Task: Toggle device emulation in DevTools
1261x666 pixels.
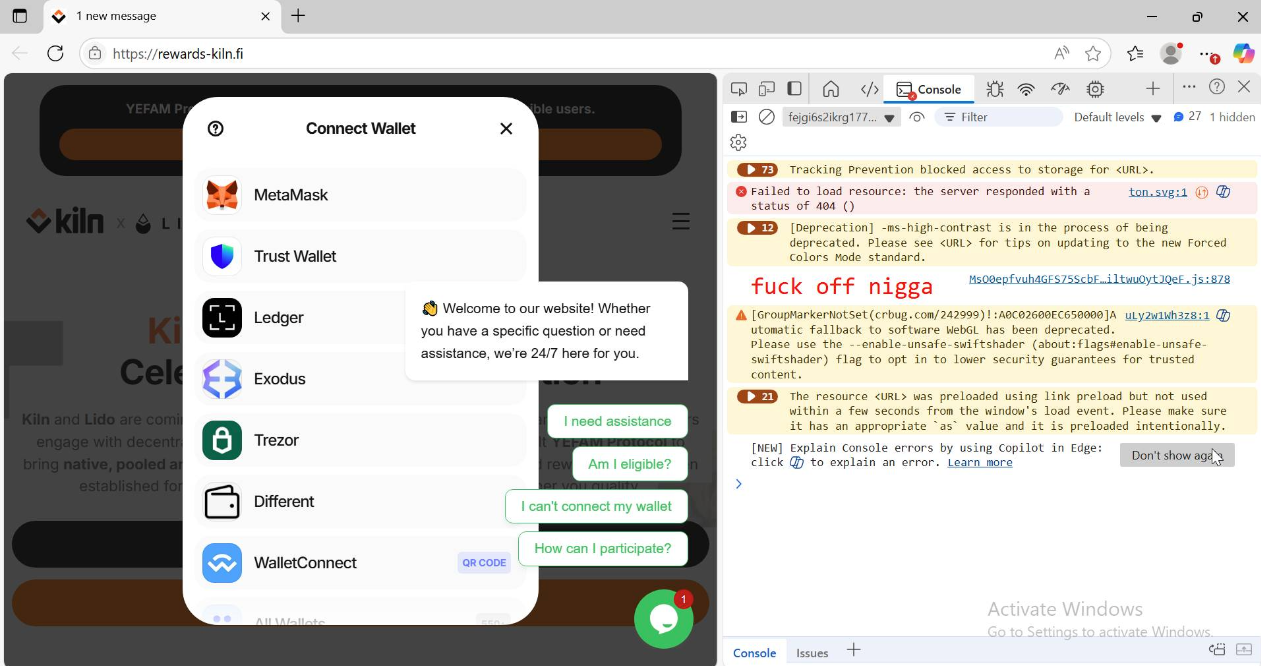Action: coord(767,89)
